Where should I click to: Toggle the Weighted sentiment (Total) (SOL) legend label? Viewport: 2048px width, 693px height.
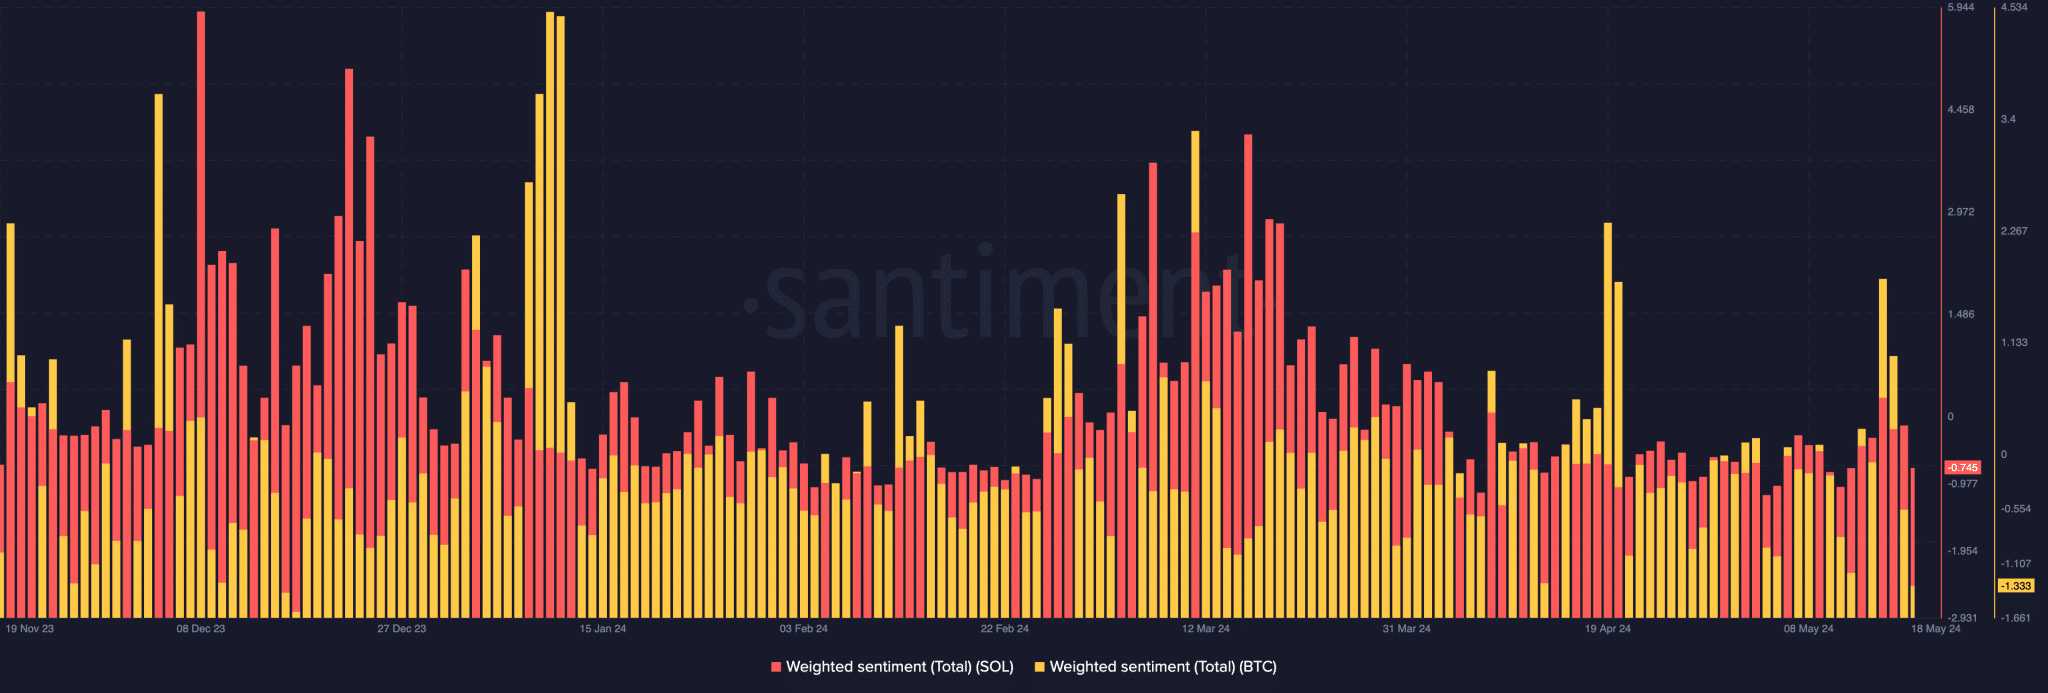pos(899,667)
